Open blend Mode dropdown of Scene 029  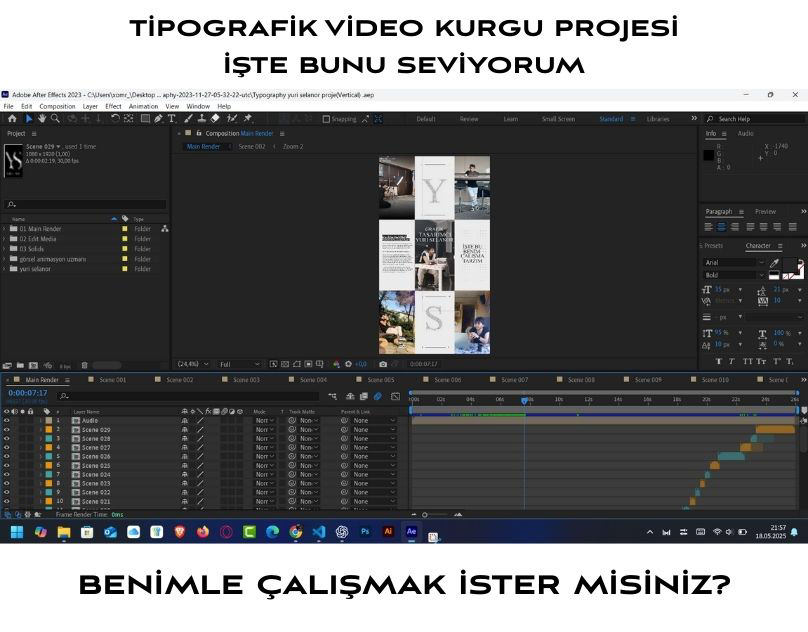click(x=264, y=429)
